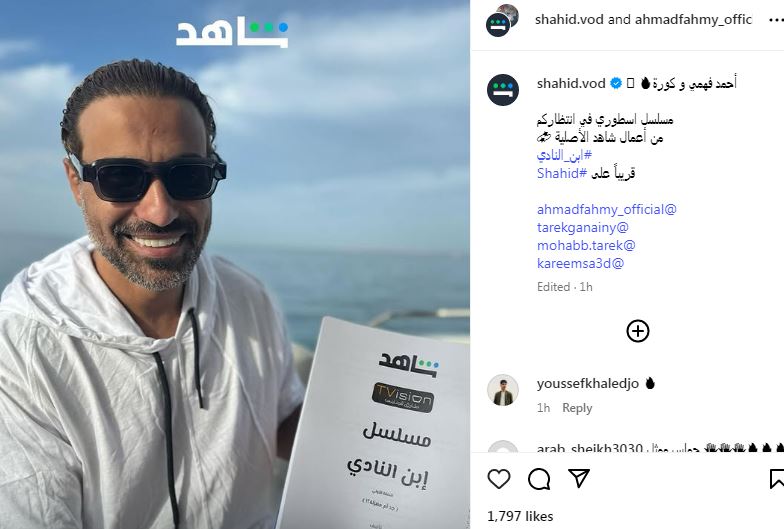Visit @ahmadfahmy_official mention in caption
Image resolution: width=784 pixels, height=529 pixels.
[606, 209]
